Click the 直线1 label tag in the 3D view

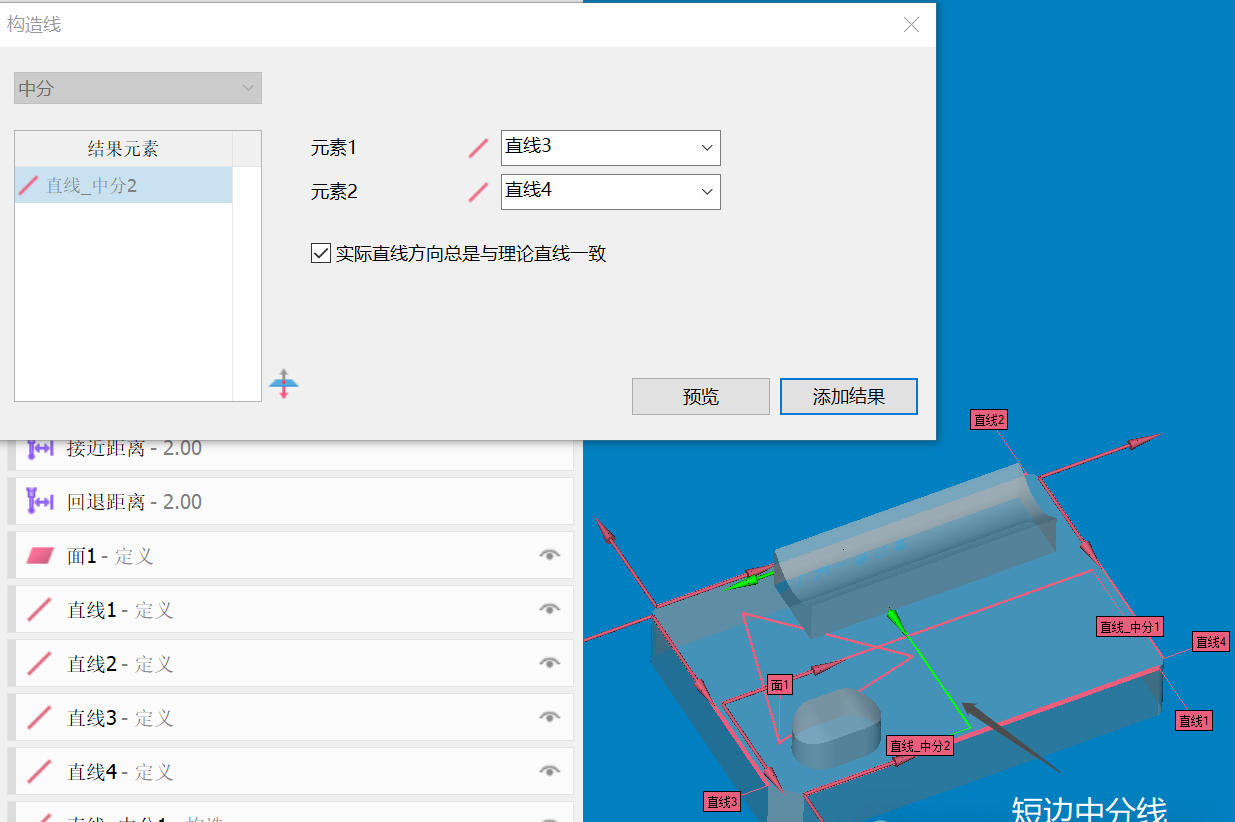click(1192, 720)
